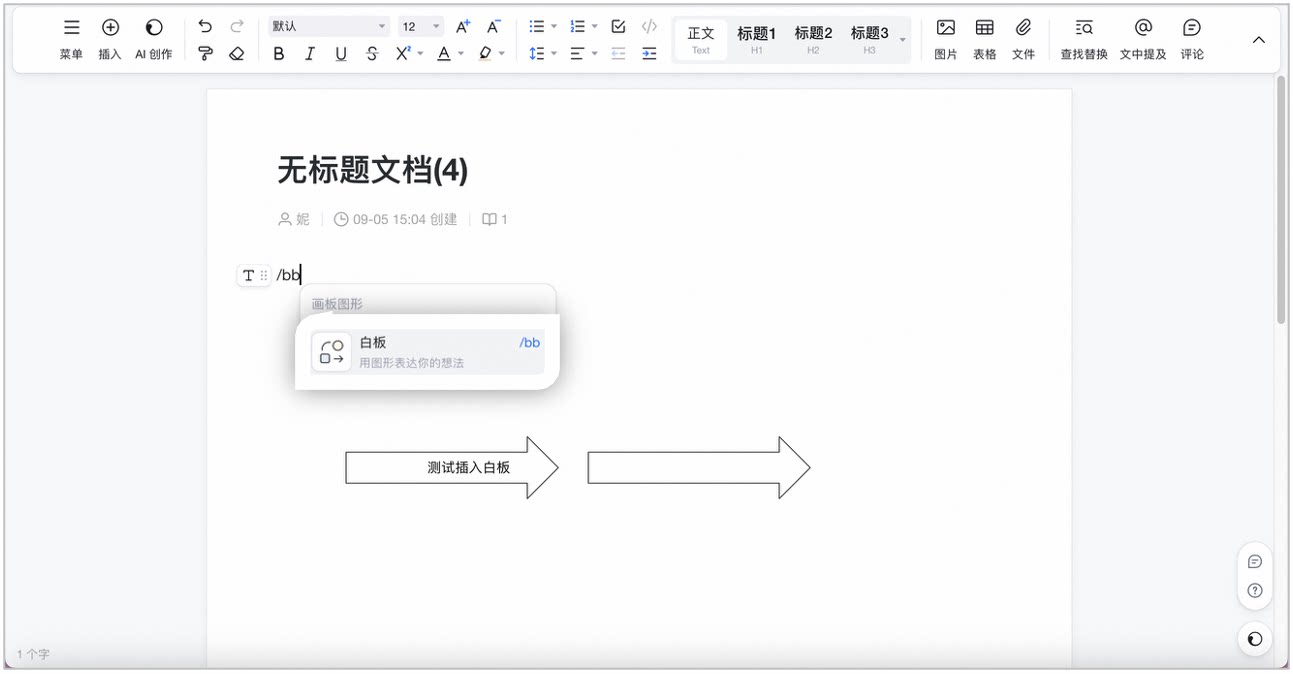
Task: Open the font name dropdown 默认
Action: click(329, 27)
